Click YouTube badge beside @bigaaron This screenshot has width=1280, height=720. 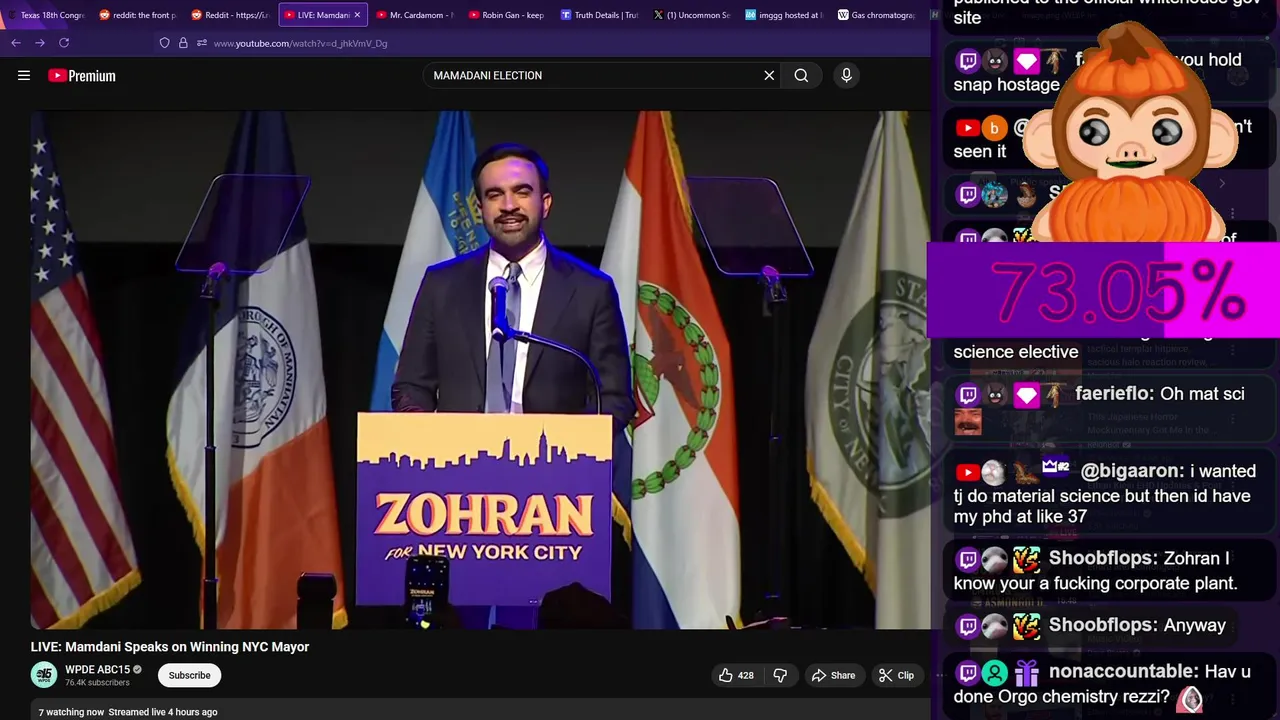pos(967,472)
